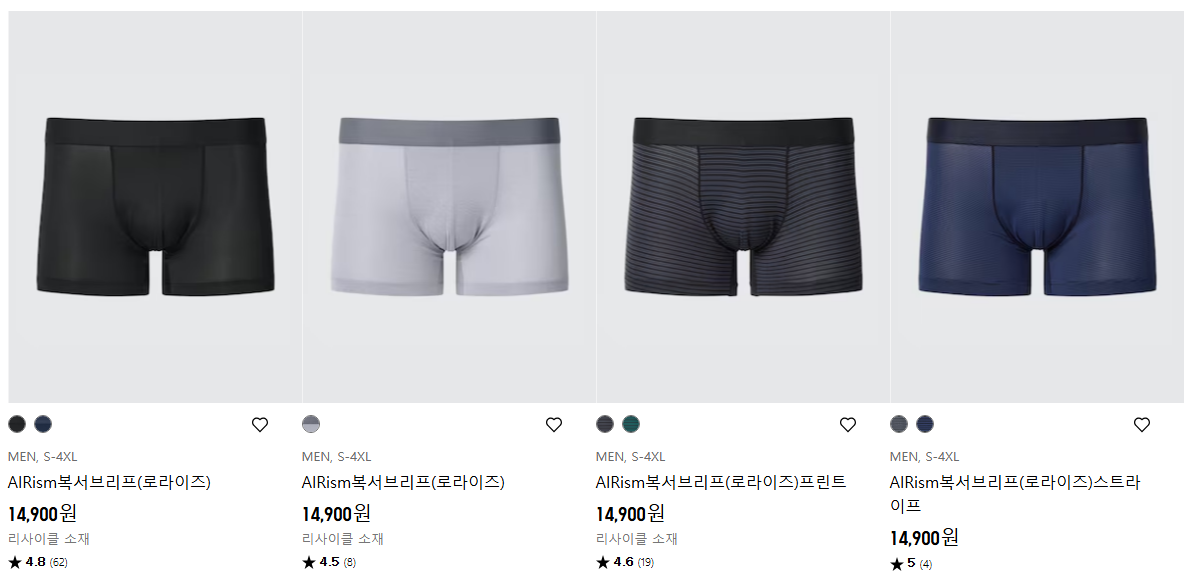This screenshot has width=1190, height=586.
Task: View 4.8 star rating with 62 reviews
Action: click(38, 562)
